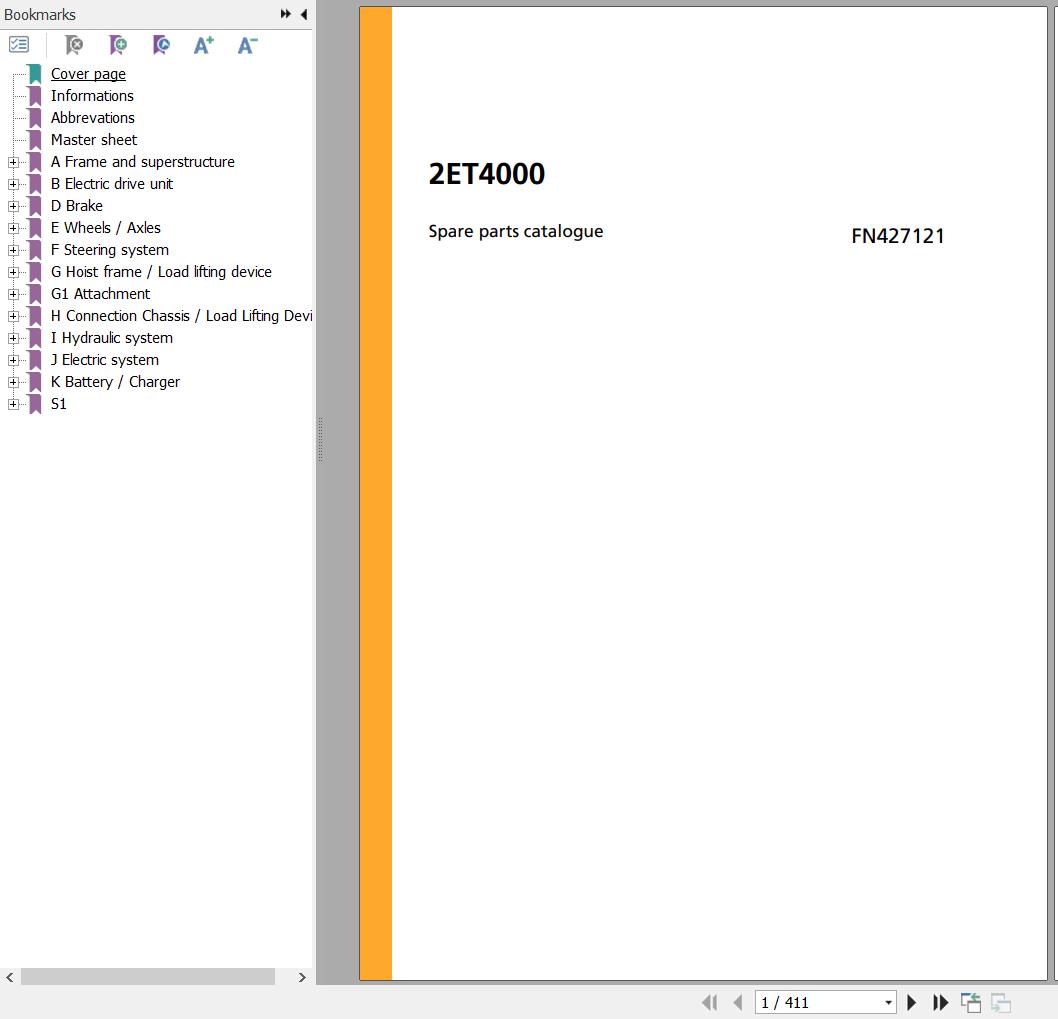1058x1019 pixels.
Task: Click the Master sheet bookmark ribbon icon
Action: 35,140
